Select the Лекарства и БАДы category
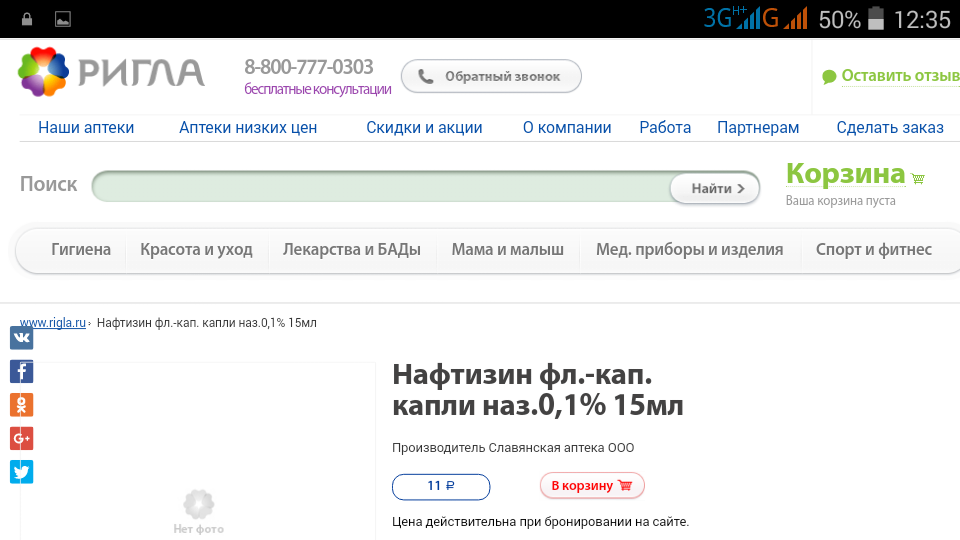 tap(351, 250)
